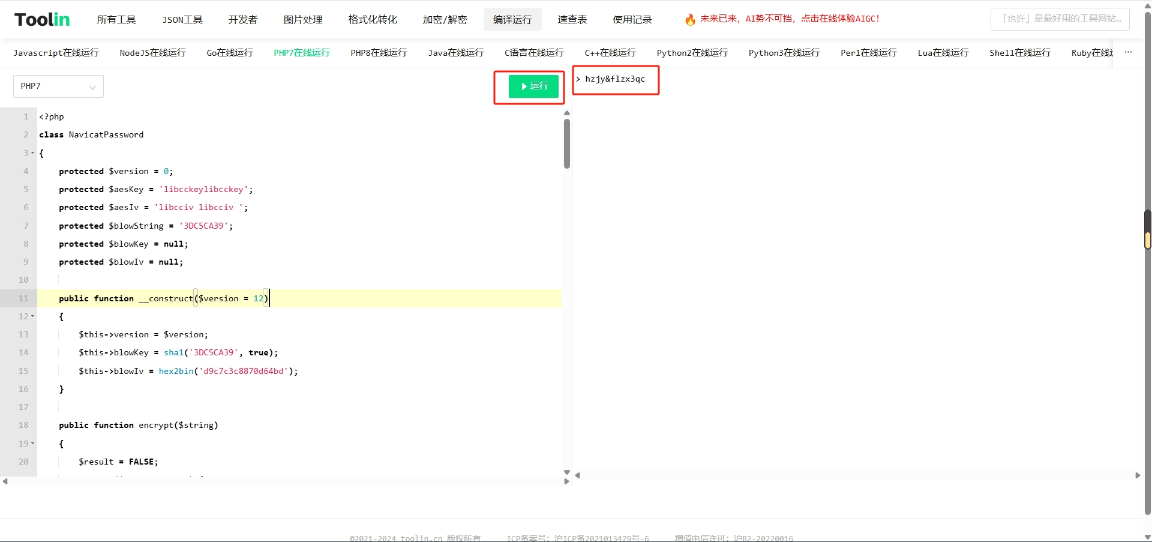
Task: Click line 11 number in the gutter
Action: click(x=22, y=298)
